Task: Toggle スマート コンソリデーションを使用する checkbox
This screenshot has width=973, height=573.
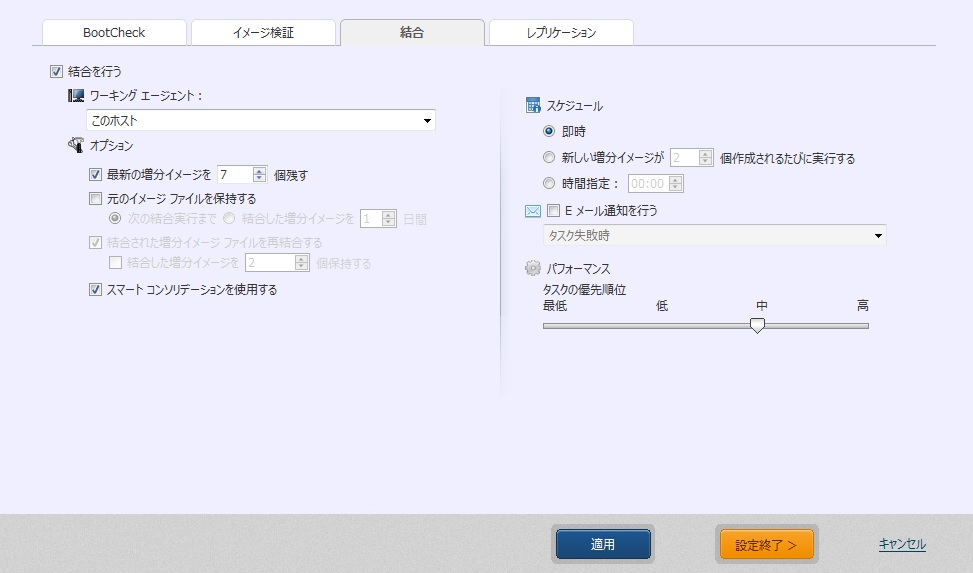Action: (95, 289)
